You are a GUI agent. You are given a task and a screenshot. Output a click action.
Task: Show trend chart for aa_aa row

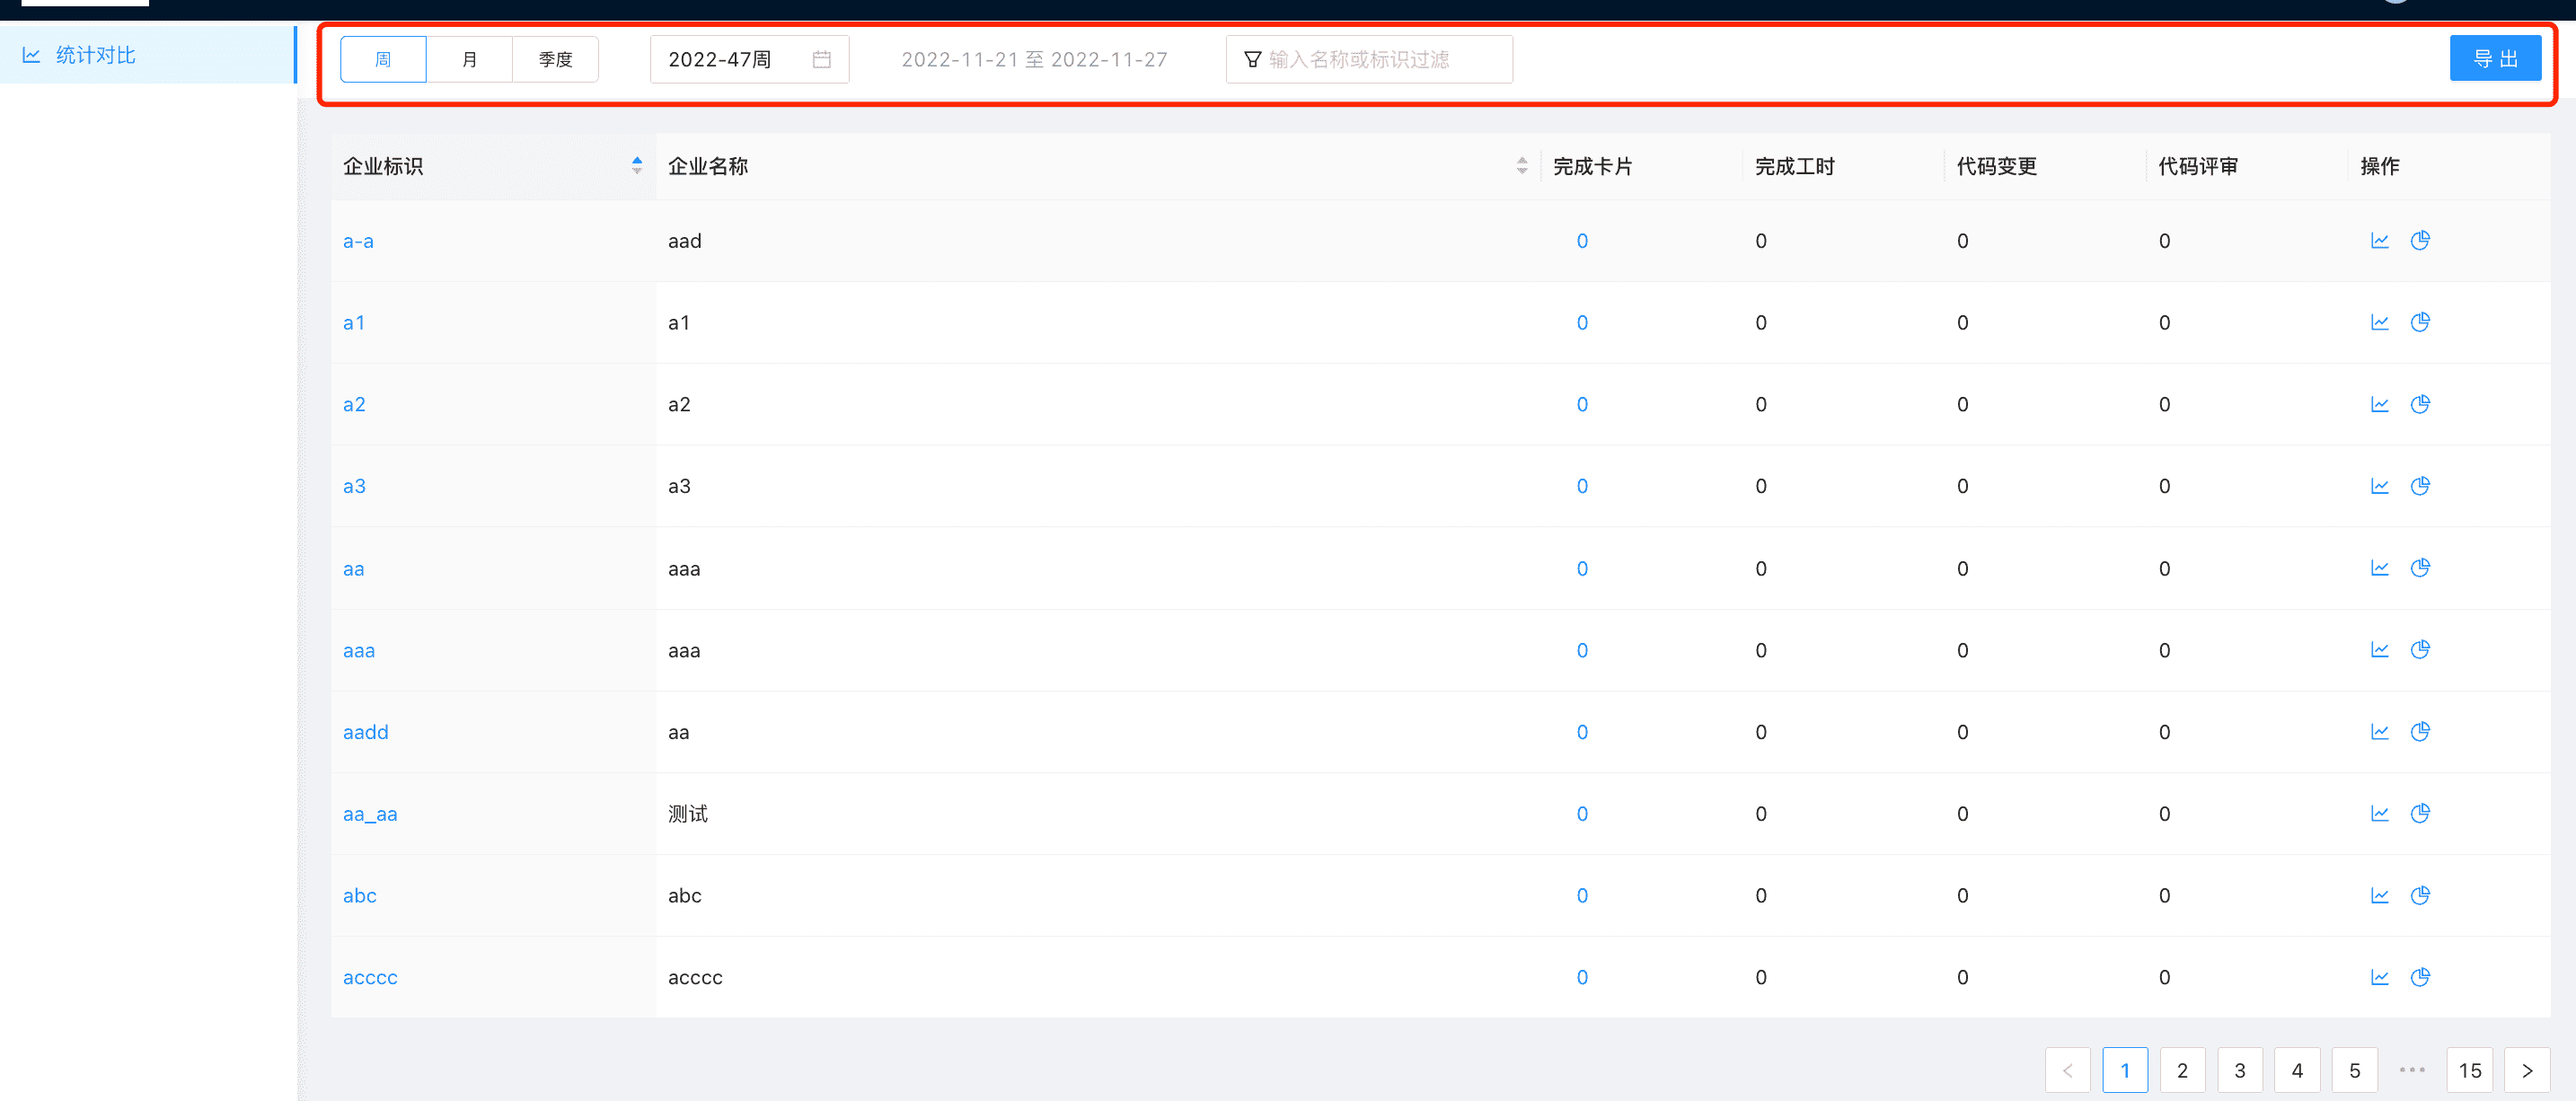(2379, 814)
